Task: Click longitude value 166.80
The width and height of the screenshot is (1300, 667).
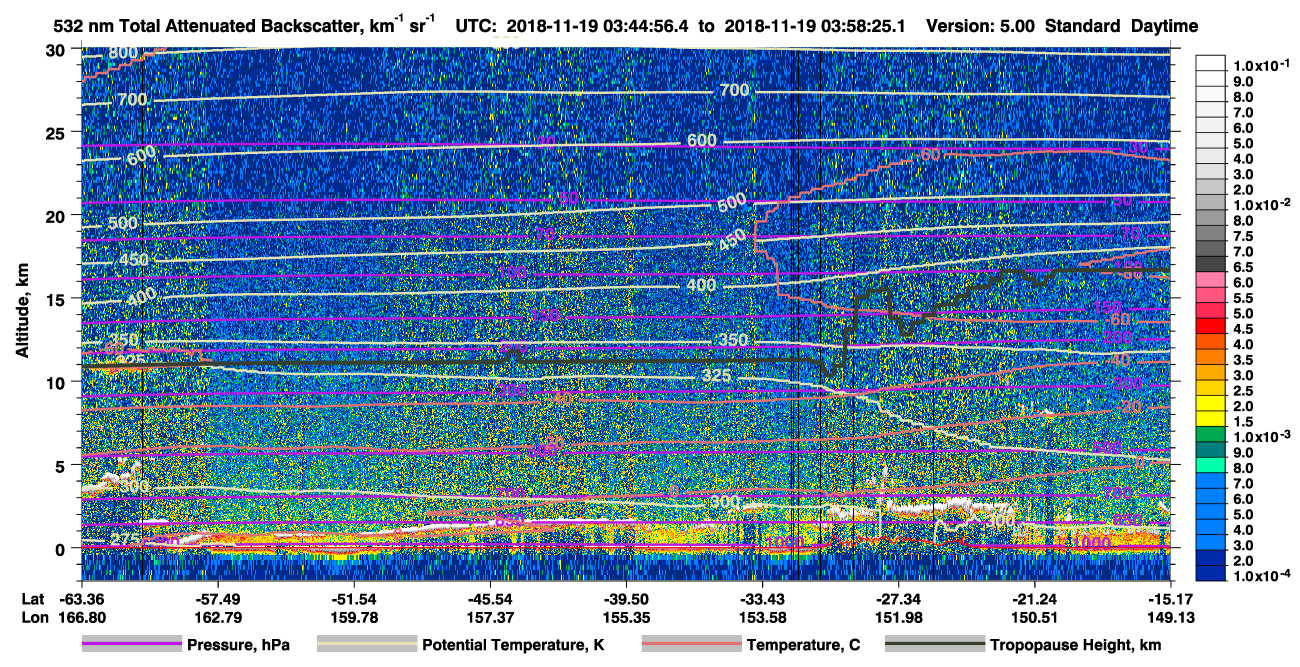Action: (x=82, y=617)
